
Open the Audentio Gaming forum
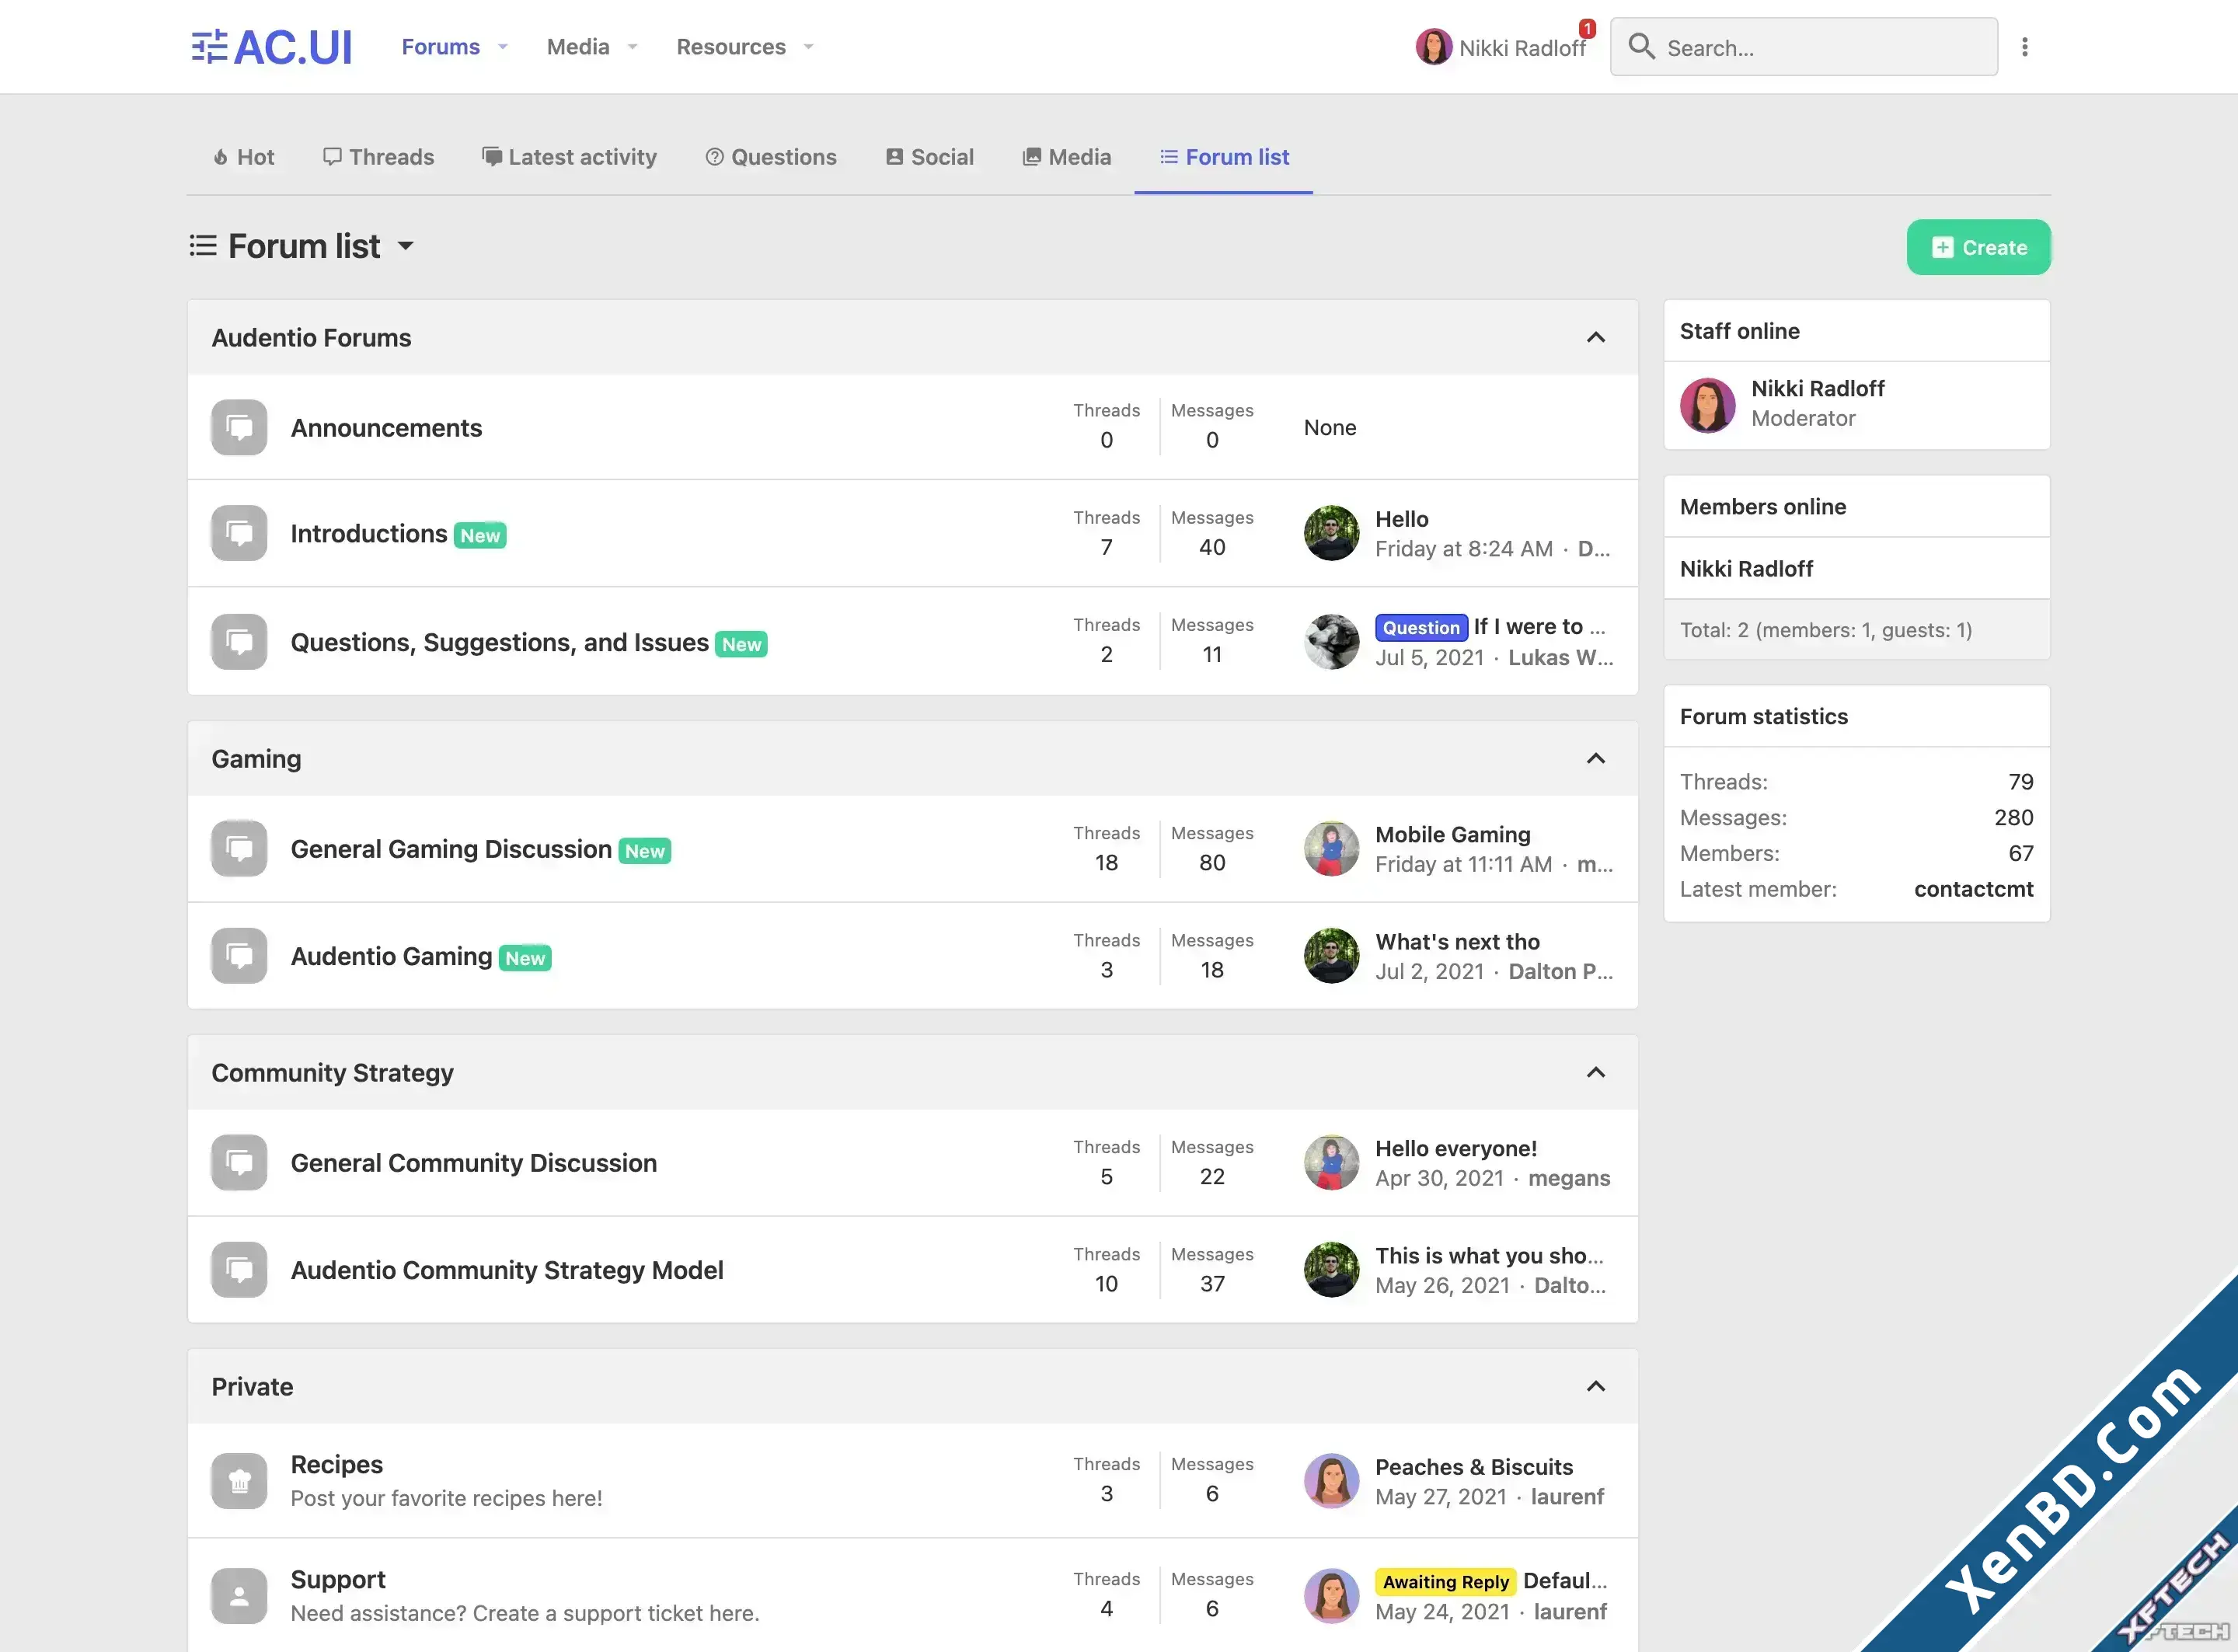(391, 956)
